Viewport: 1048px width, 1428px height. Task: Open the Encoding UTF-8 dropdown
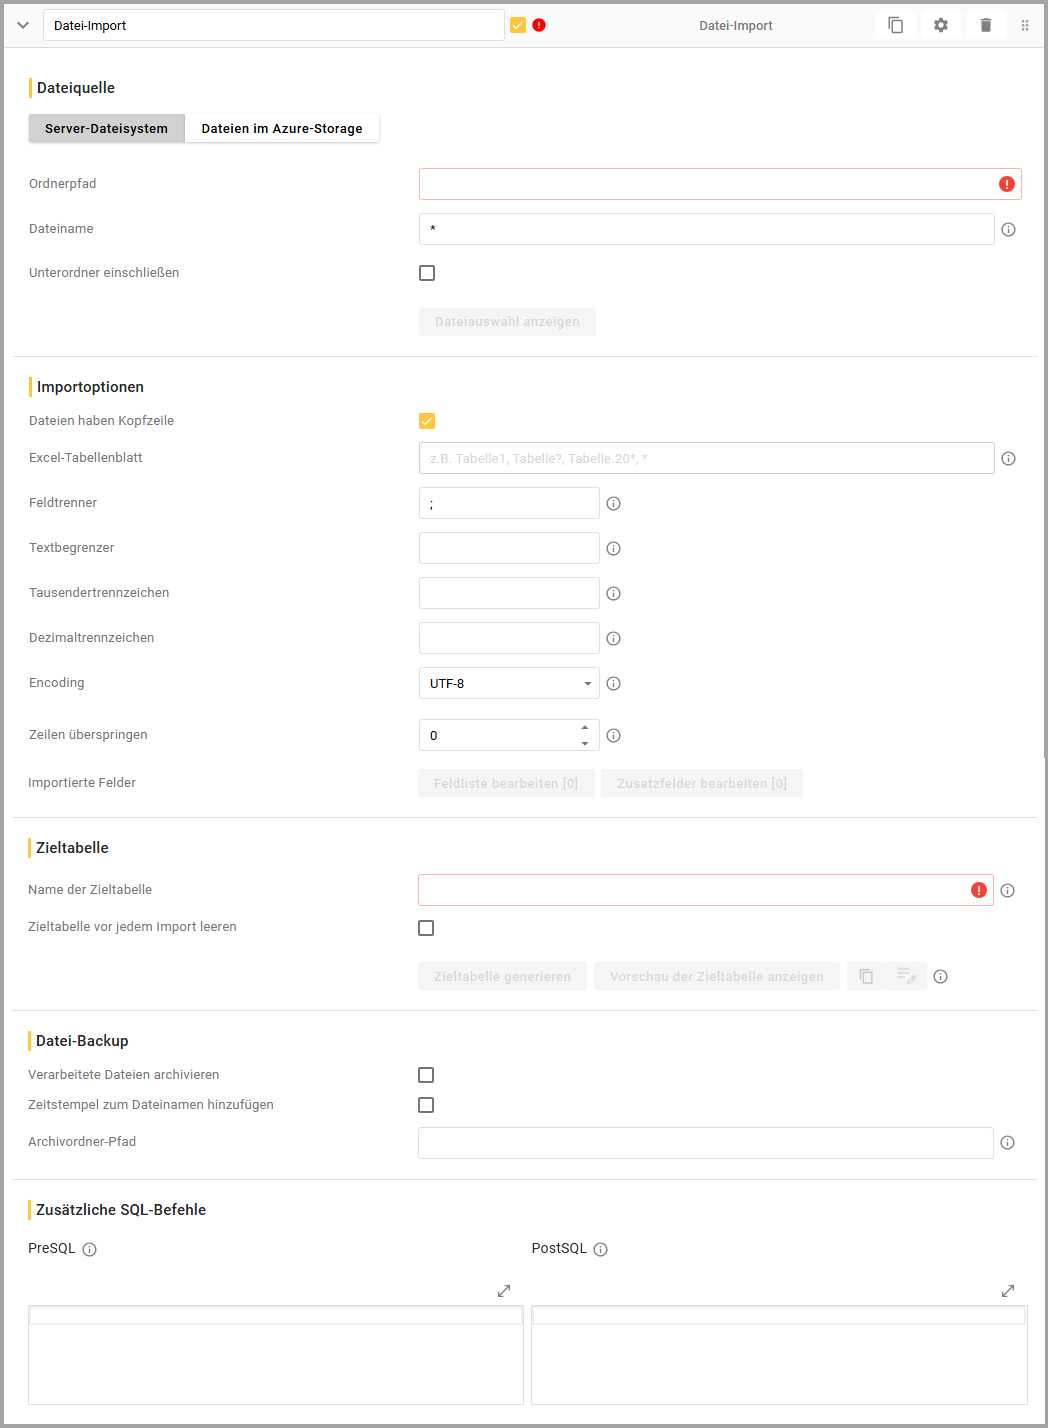pos(508,684)
